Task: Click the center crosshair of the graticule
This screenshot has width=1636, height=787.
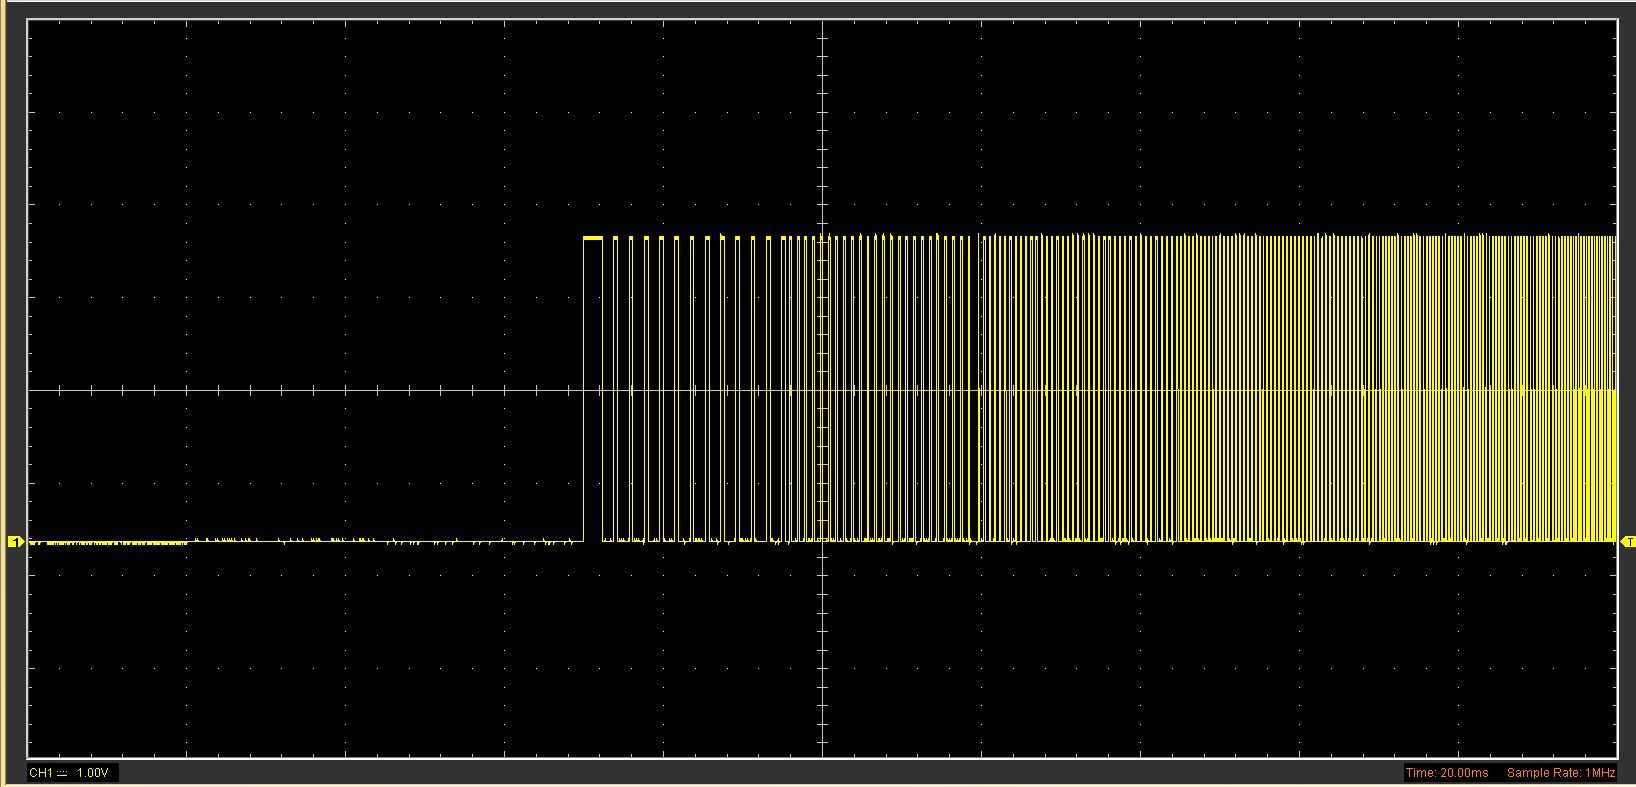Action: pos(822,390)
